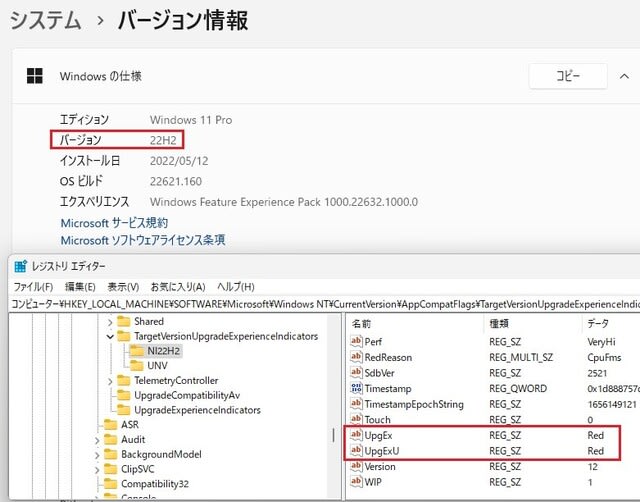Select the ASR folder icon
The width and height of the screenshot is (640, 502).
111,424
